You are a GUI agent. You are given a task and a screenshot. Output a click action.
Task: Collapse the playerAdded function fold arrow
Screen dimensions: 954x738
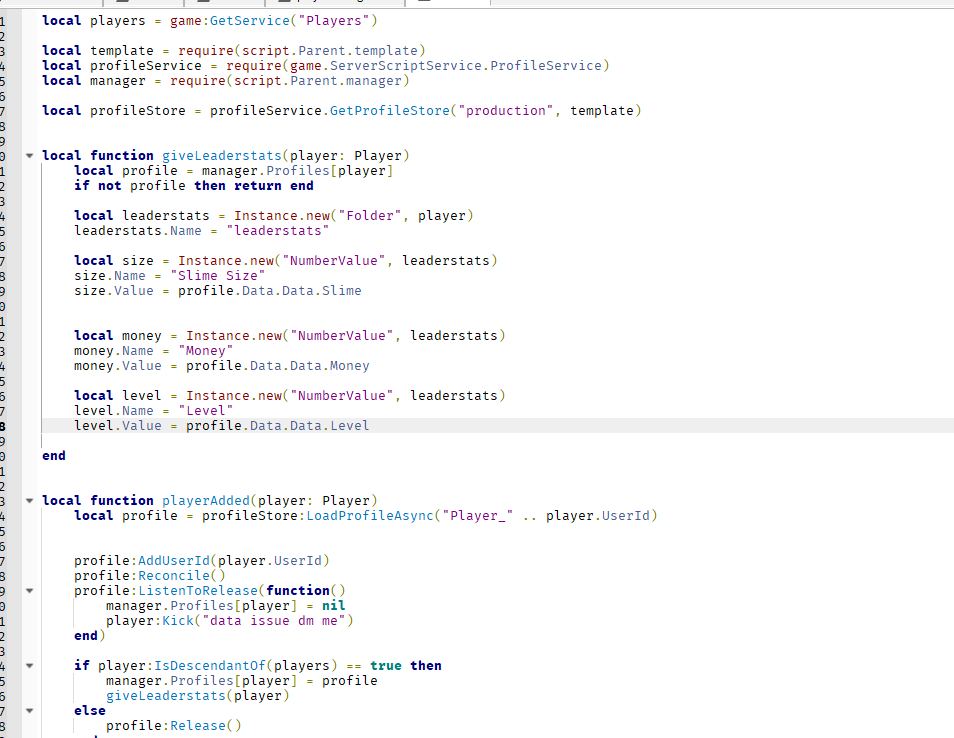[30, 500]
